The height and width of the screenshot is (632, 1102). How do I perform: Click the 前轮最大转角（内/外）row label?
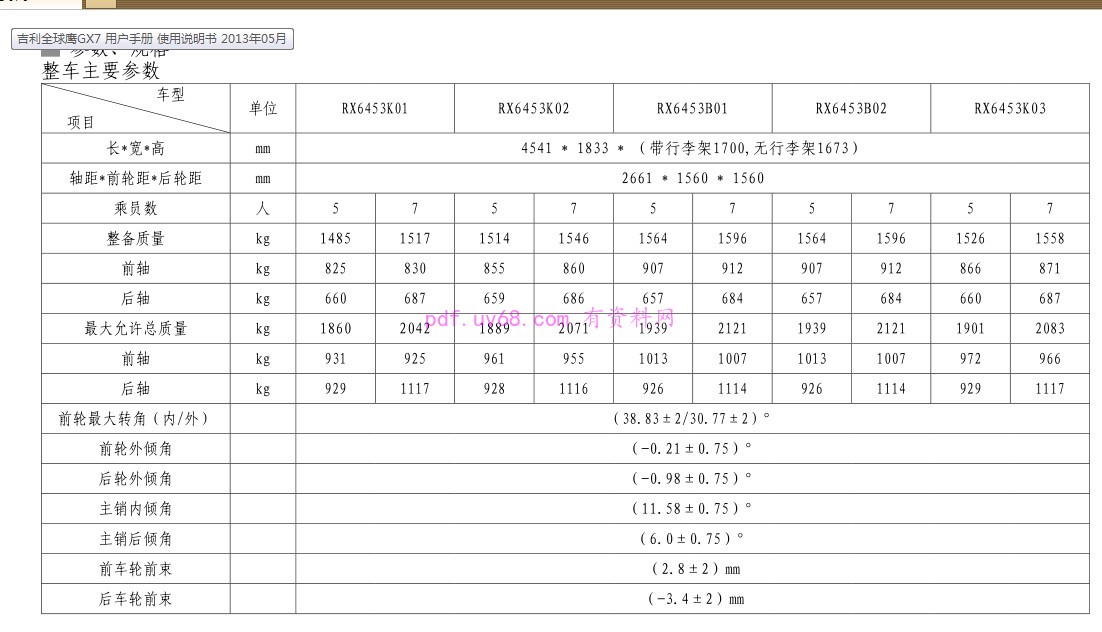136,419
